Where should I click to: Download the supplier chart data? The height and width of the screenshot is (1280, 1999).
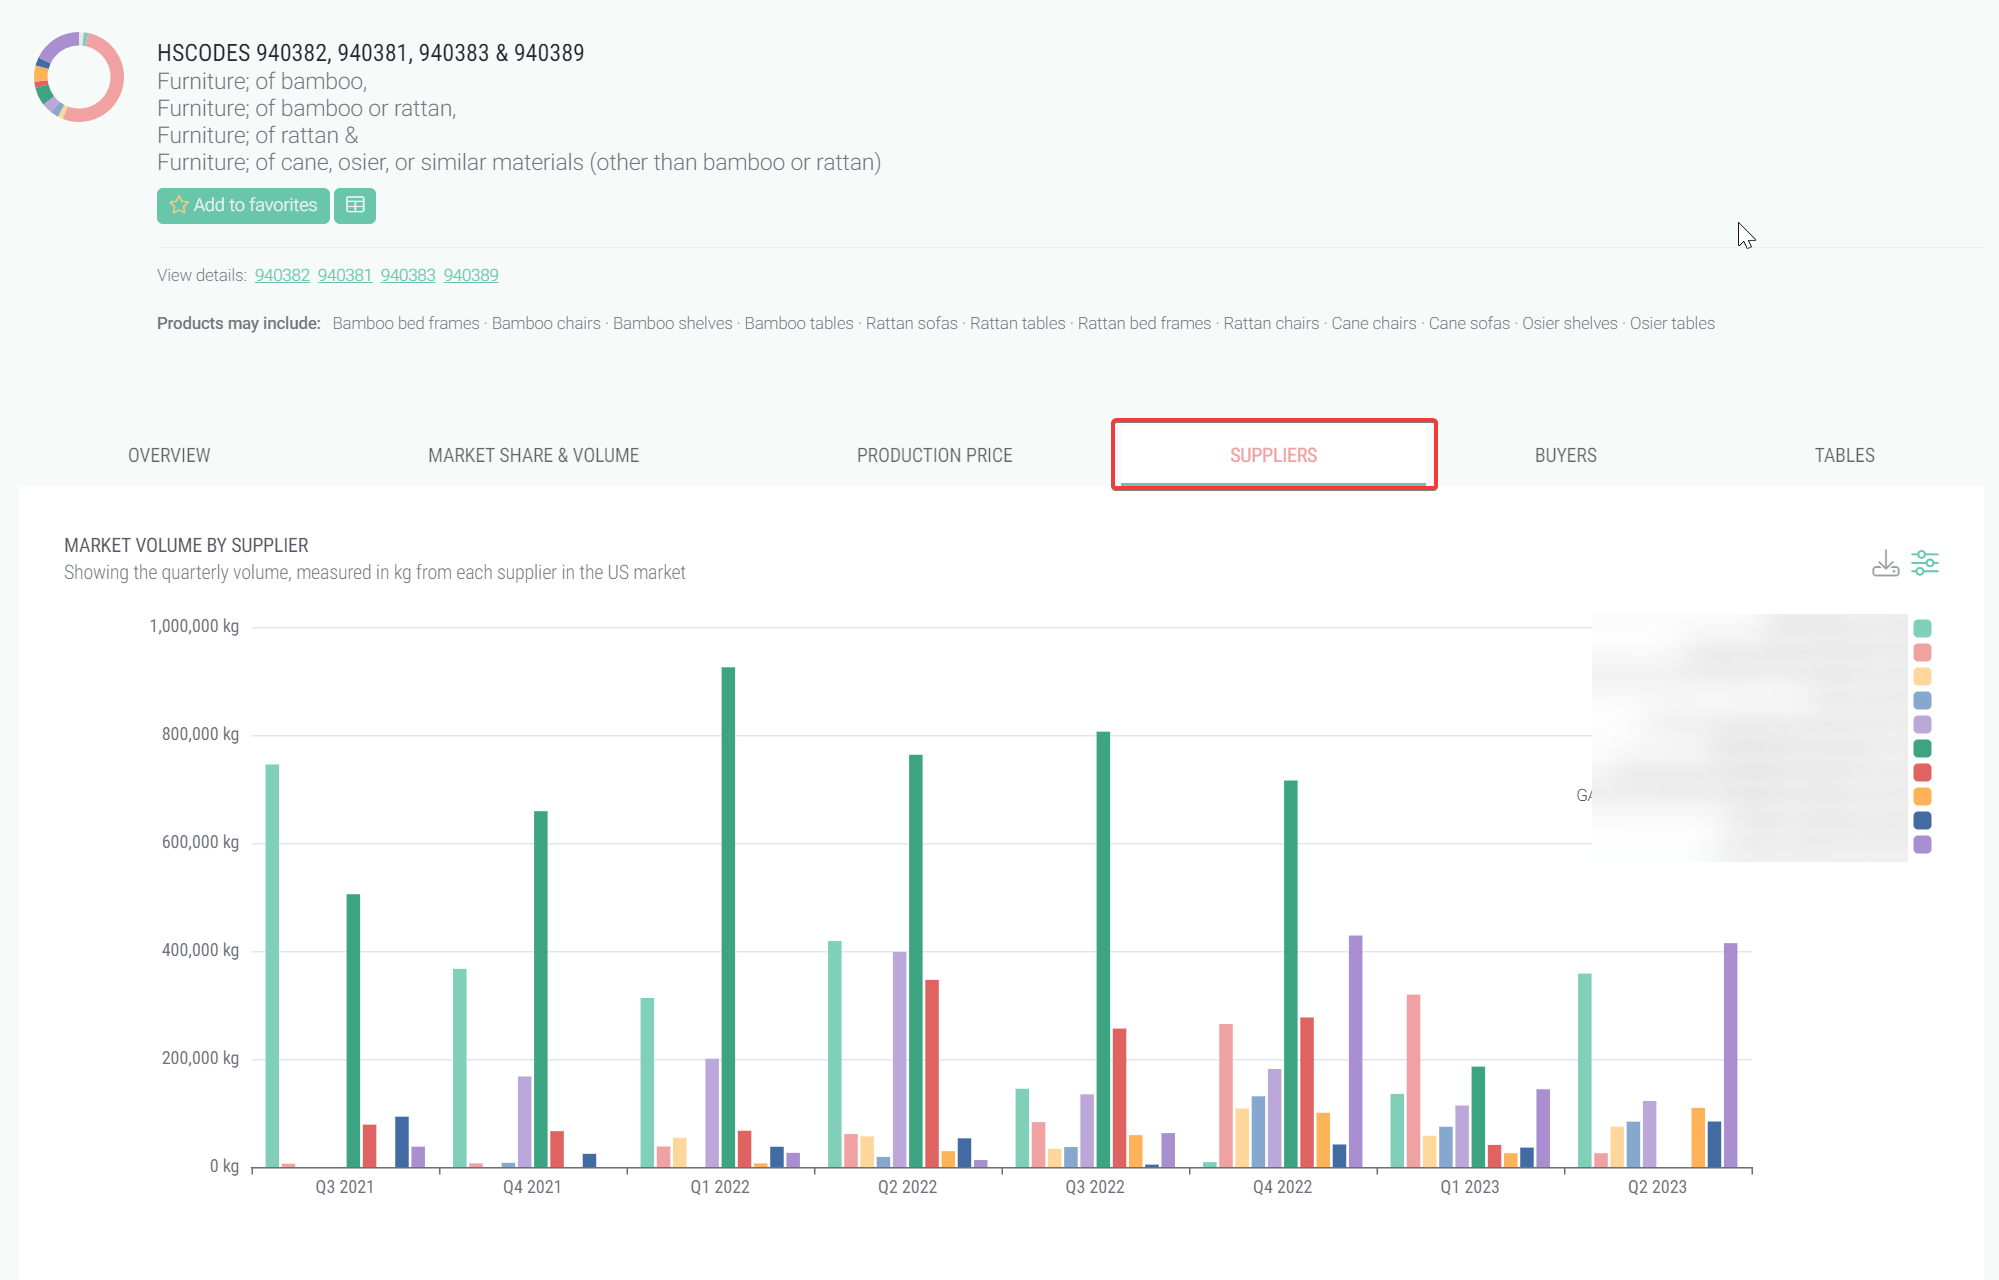click(x=1885, y=563)
